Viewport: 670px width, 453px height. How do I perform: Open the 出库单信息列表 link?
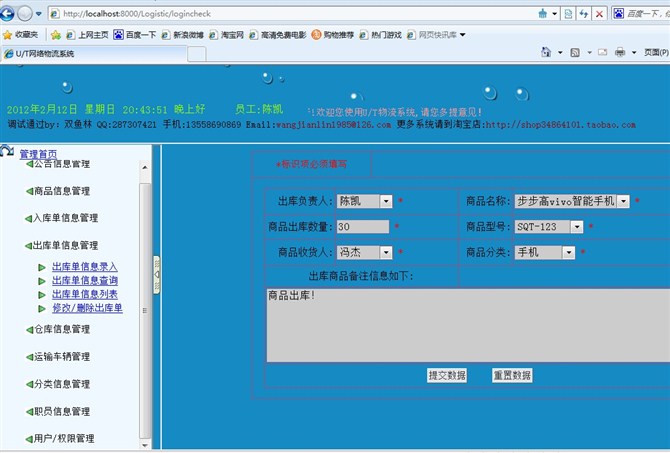85,294
